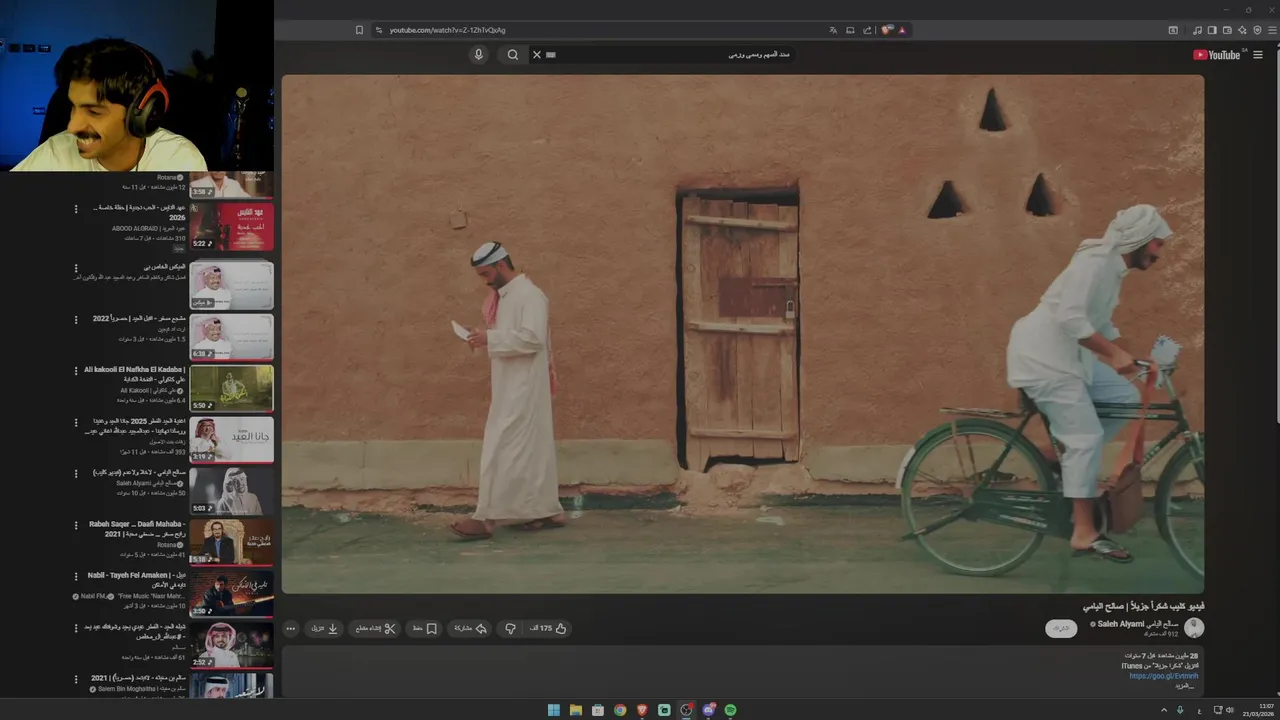Click the search magnifier button

[513, 55]
